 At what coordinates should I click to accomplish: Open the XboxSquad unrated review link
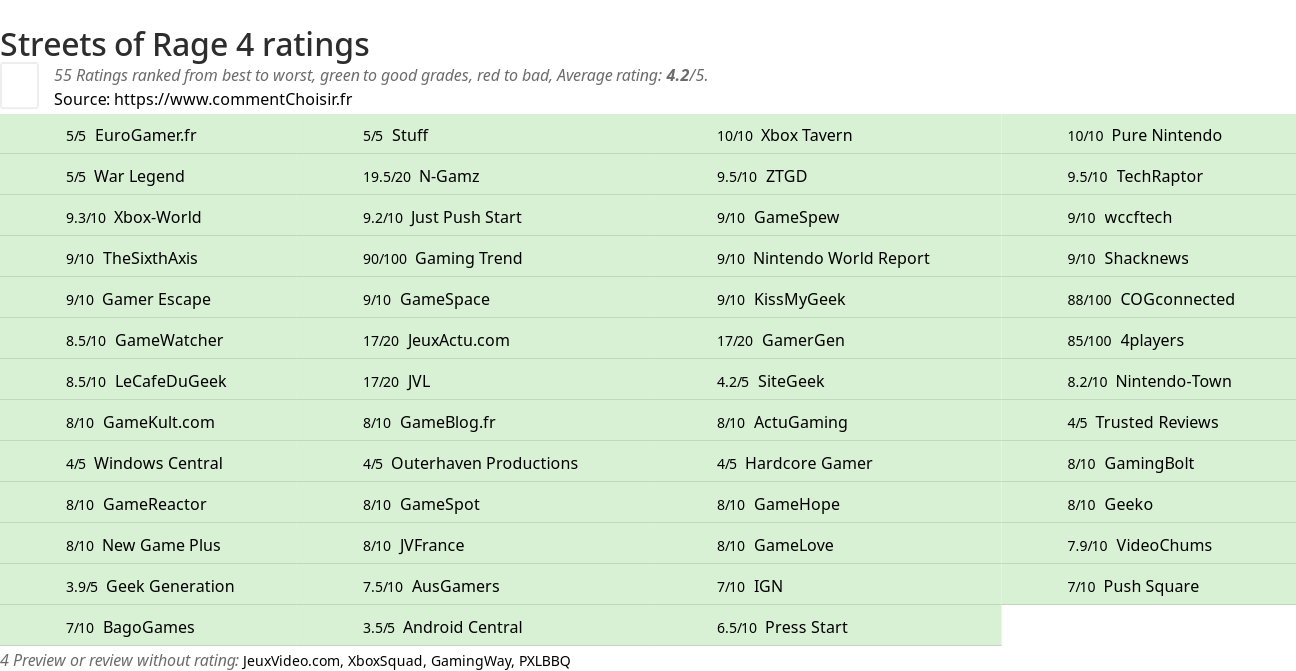(x=386, y=661)
